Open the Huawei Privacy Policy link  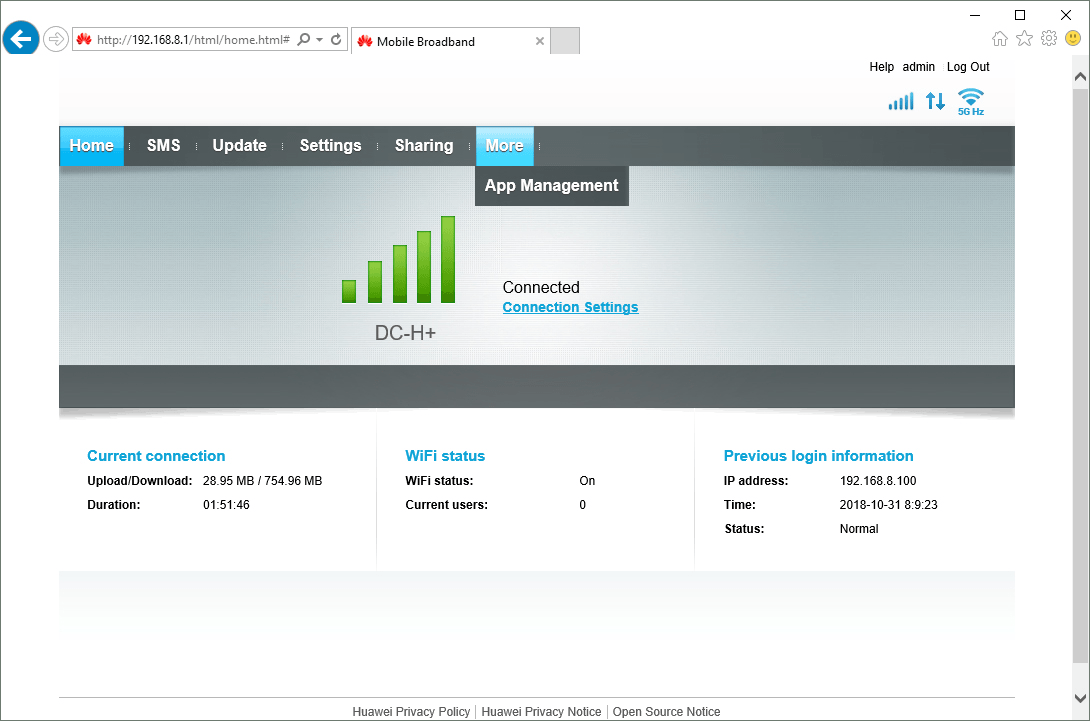pyautogui.click(x=411, y=711)
